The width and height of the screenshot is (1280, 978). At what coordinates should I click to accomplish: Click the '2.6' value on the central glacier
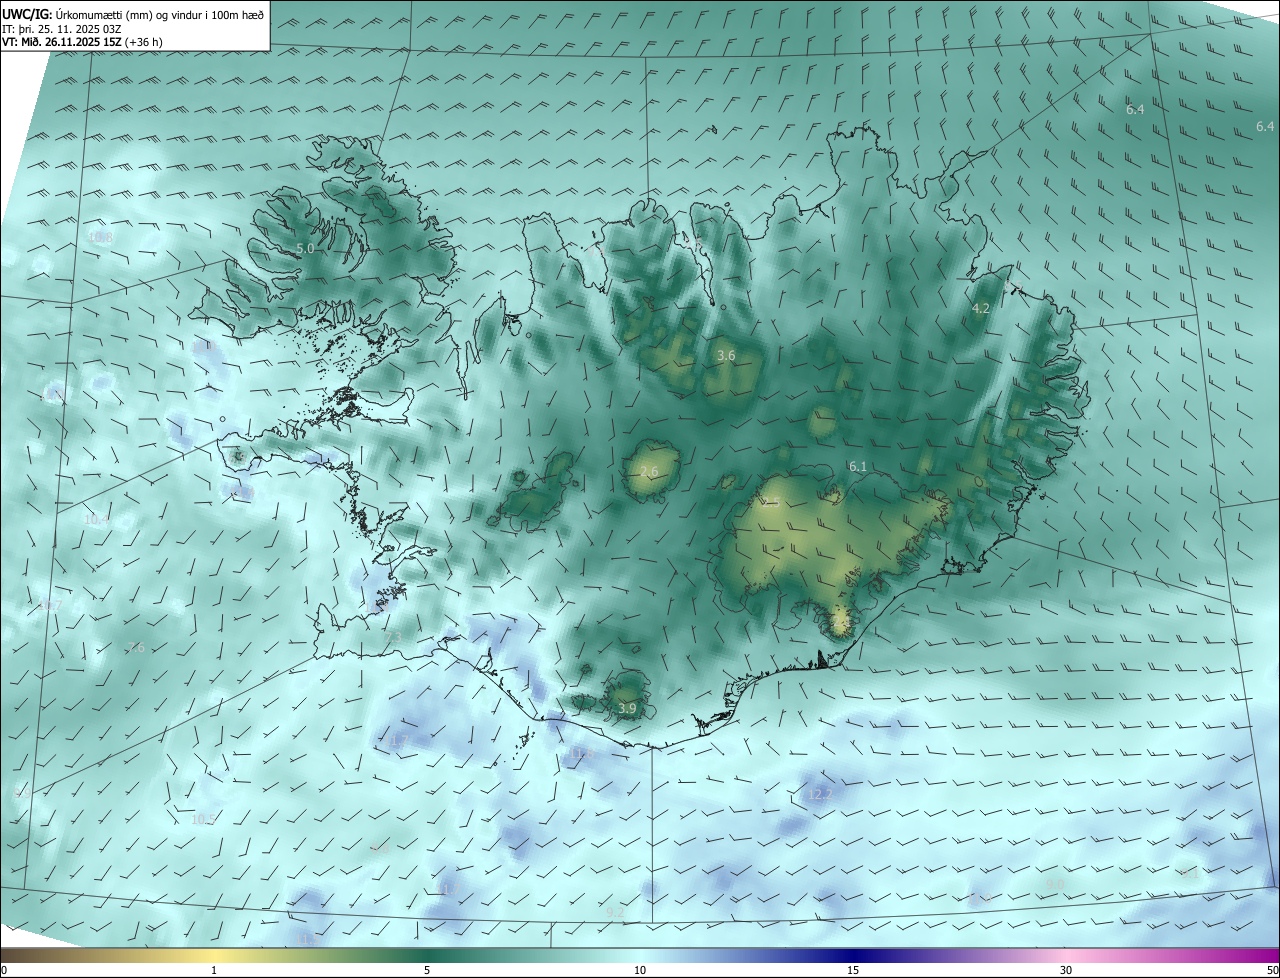pos(649,472)
